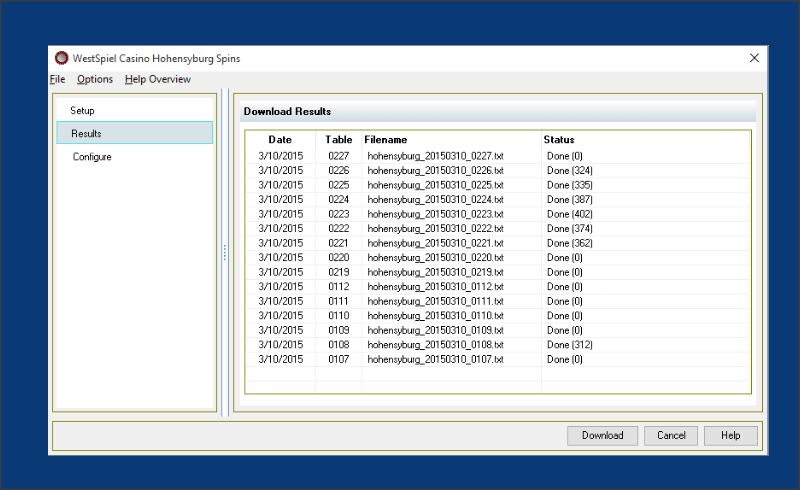
Task: Select file hohensyburg_20150310_0226.txt
Action: click(x=435, y=170)
